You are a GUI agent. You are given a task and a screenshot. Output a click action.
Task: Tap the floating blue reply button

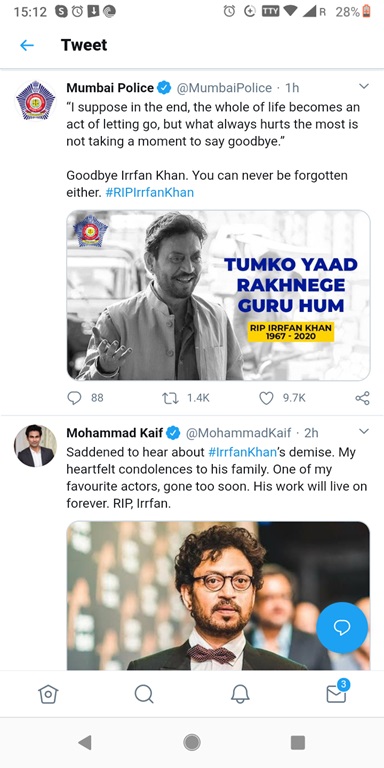tap(342, 627)
